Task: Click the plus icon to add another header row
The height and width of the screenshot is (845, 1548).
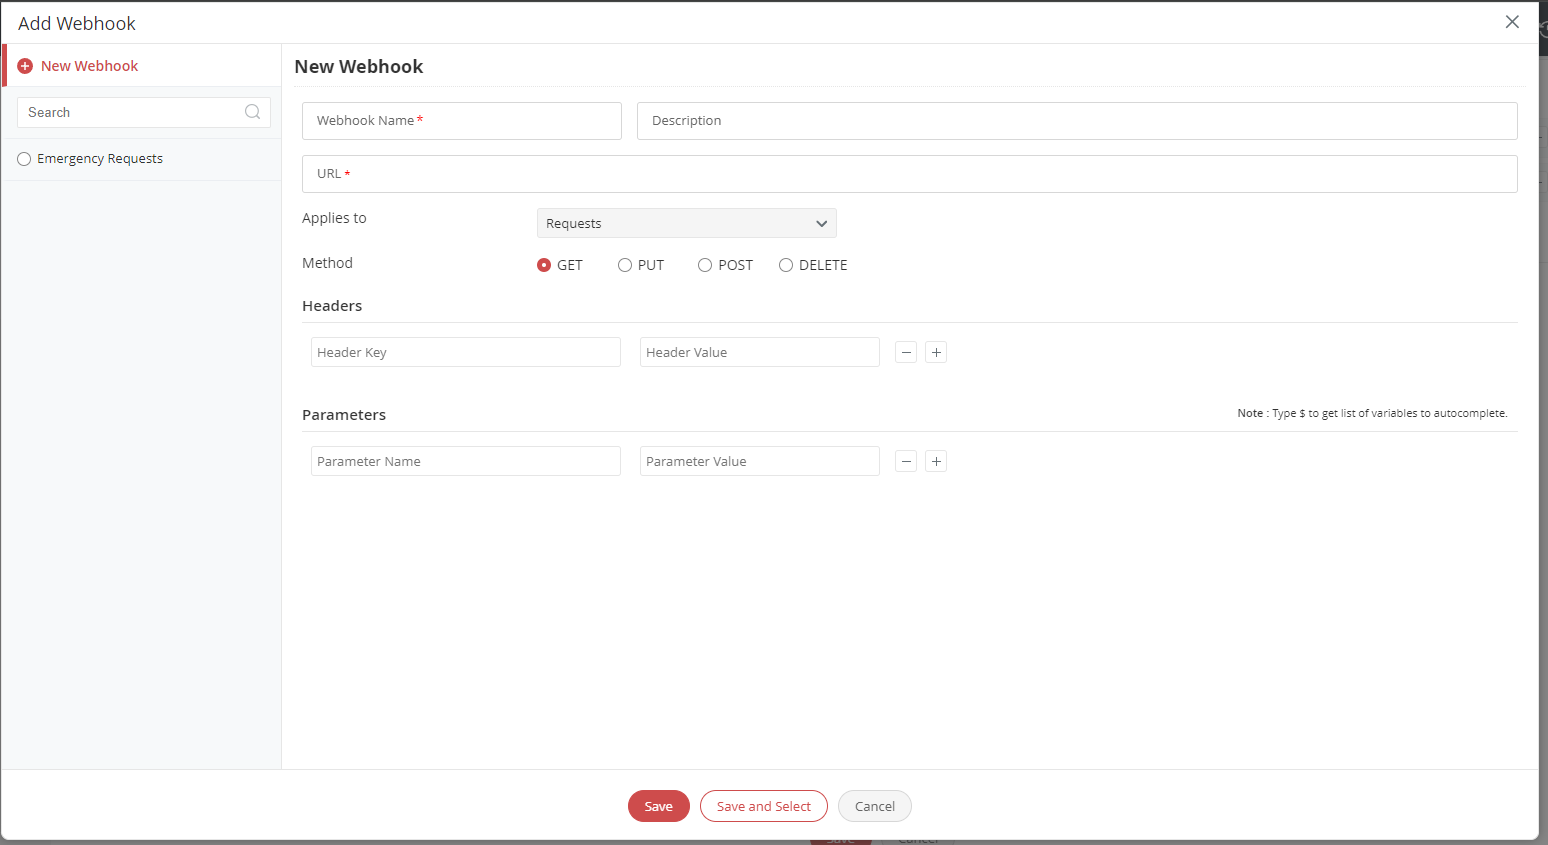Action: point(935,351)
